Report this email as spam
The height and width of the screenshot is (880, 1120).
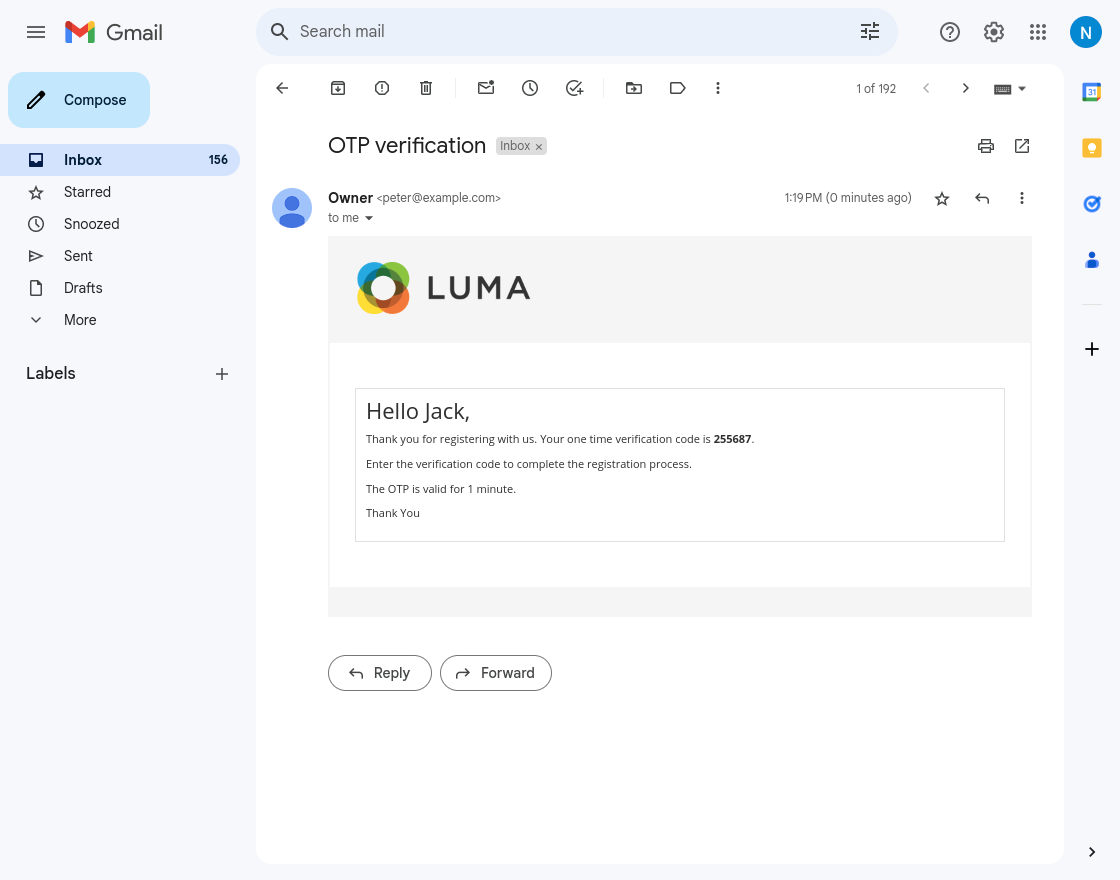[382, 88]
